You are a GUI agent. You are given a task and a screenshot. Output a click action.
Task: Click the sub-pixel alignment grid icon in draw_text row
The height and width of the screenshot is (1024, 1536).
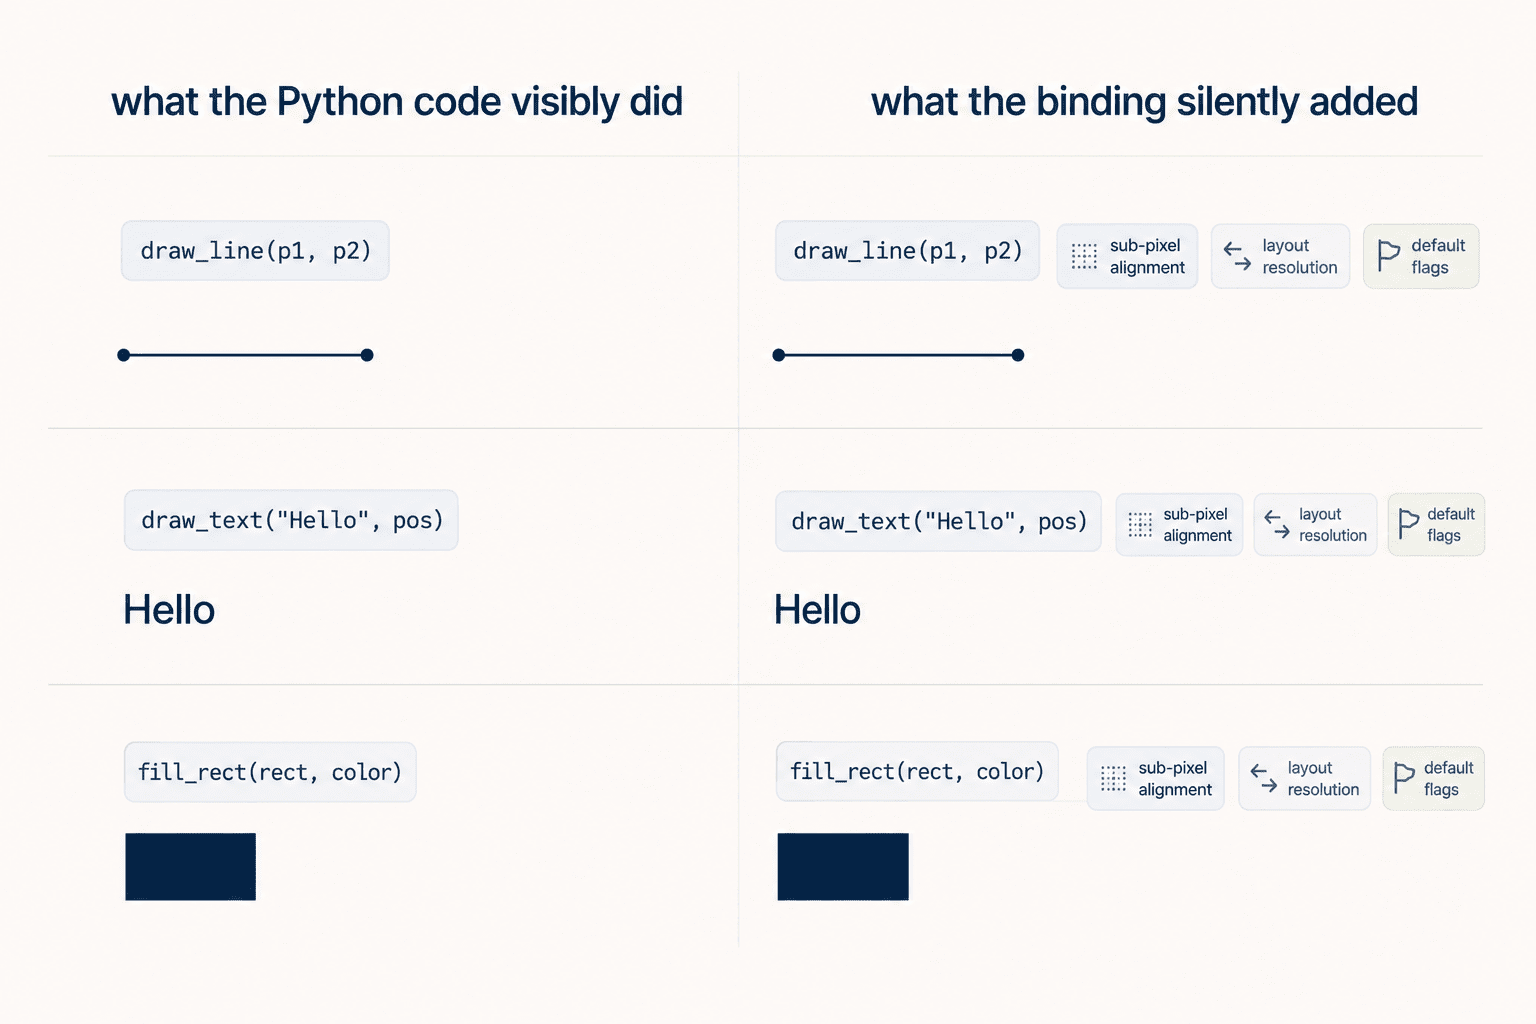(1140, 525)
